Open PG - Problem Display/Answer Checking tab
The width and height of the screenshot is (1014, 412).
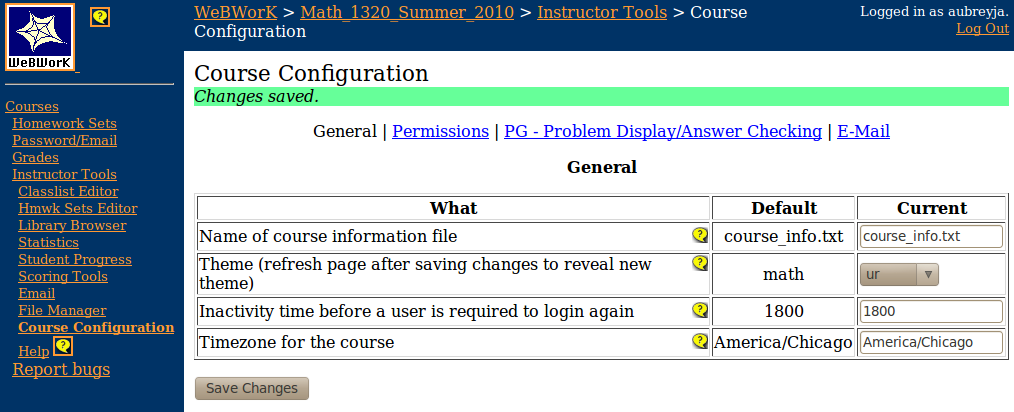pyautogui.click(x=663, y=131)
